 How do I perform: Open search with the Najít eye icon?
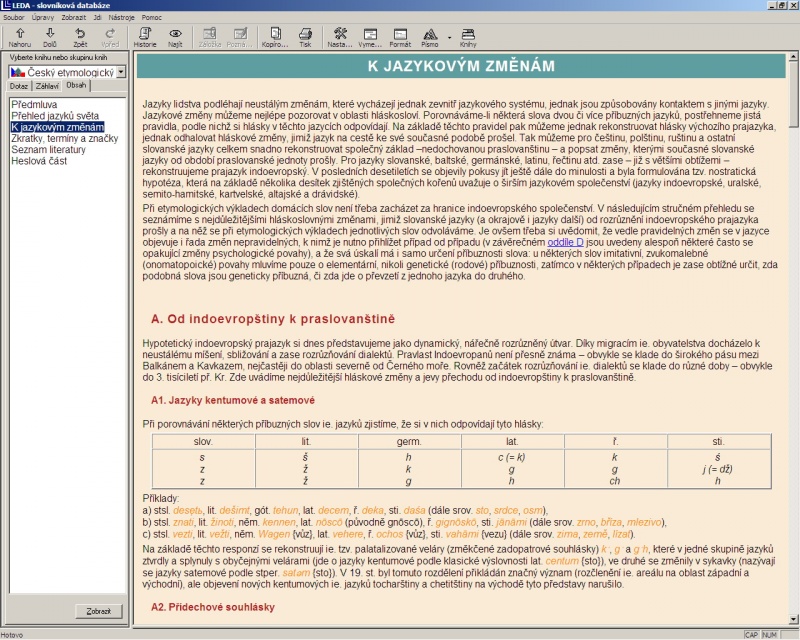pos(175,37)
